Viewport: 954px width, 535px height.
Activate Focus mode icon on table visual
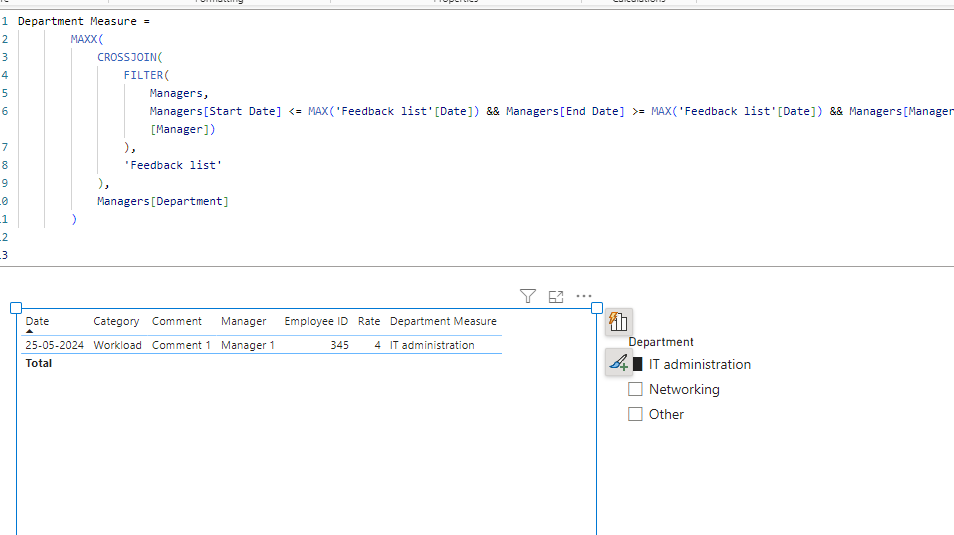point(555,296)
